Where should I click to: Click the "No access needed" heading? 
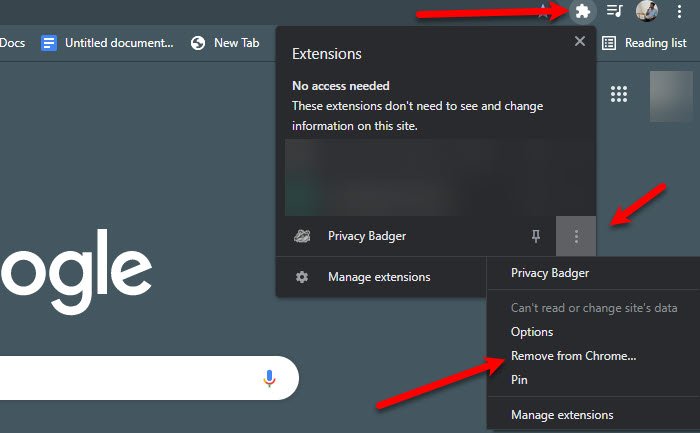[x=341, y=86]
